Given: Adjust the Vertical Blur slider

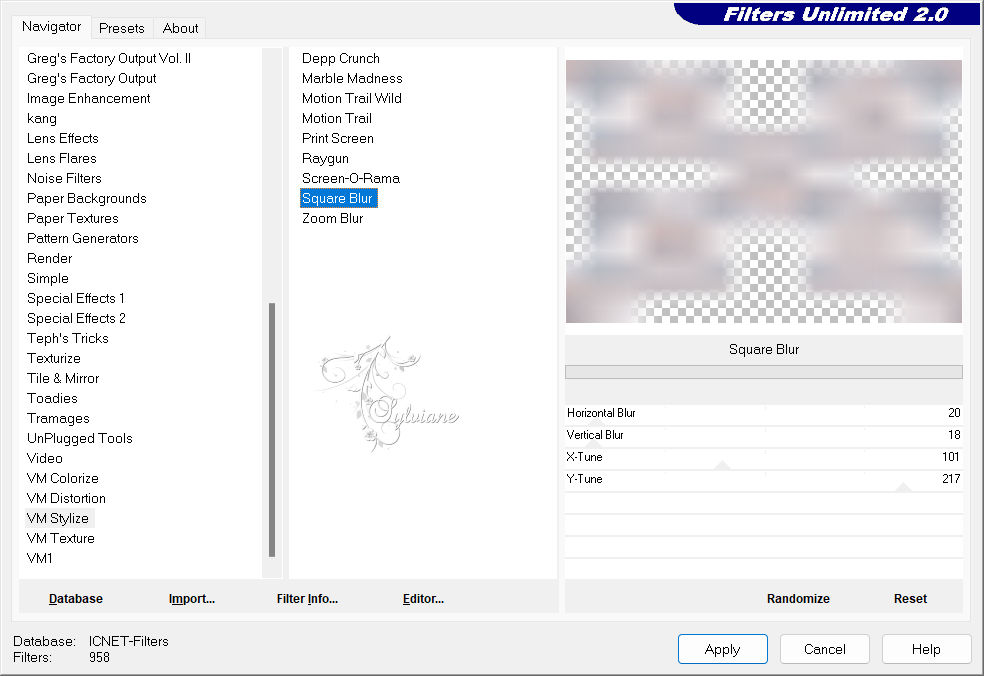Looking at the screenshot, I should pyautogui.click(x=764, y=435).
